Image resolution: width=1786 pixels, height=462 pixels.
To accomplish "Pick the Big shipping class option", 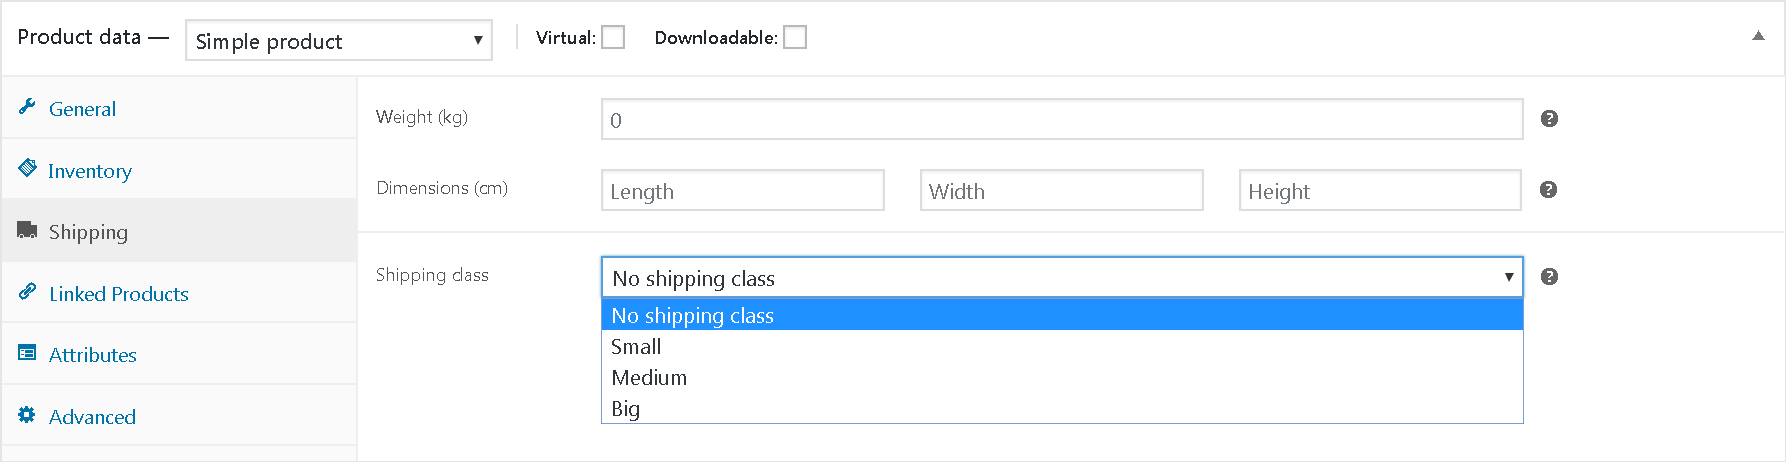I will coord(1062,409).
